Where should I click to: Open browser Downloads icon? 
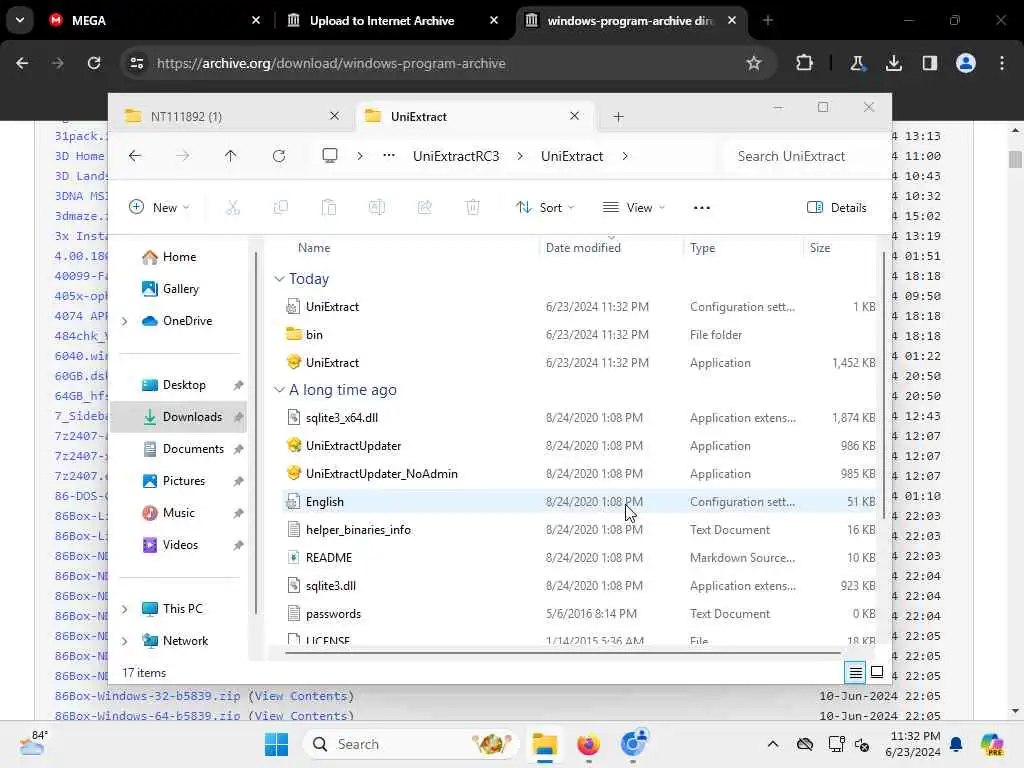(x=893, y=63)
